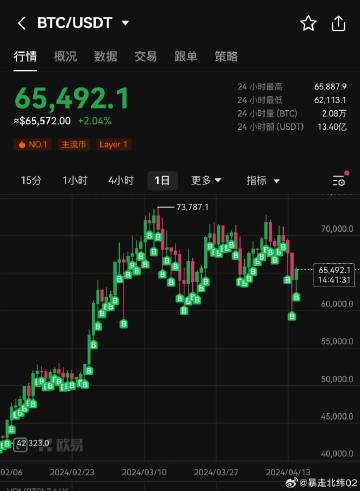Tap the 42,323.0 low price label
360x491 pixels.
[33, 443]
